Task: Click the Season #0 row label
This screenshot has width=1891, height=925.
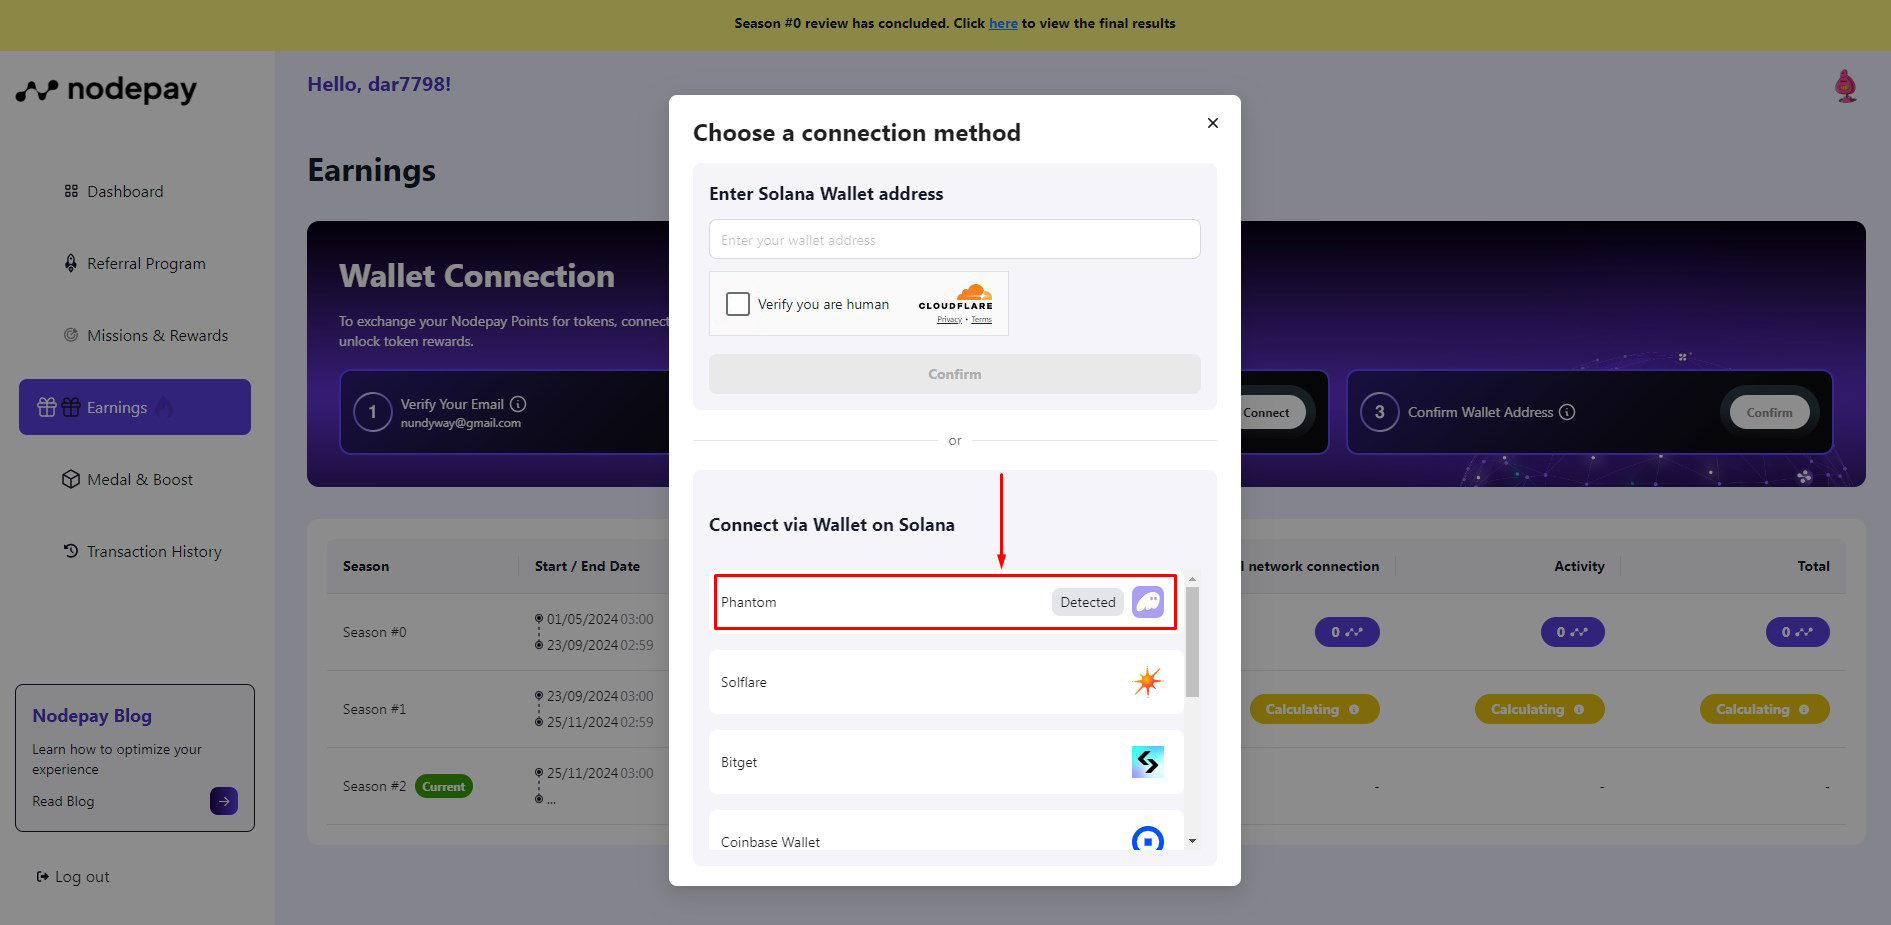Action: point(374,632)
